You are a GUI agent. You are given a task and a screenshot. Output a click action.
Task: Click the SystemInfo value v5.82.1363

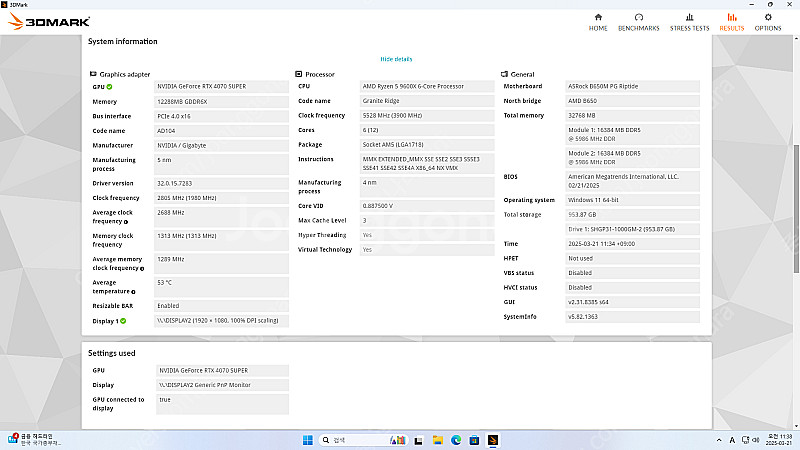(x=633, y=316)
